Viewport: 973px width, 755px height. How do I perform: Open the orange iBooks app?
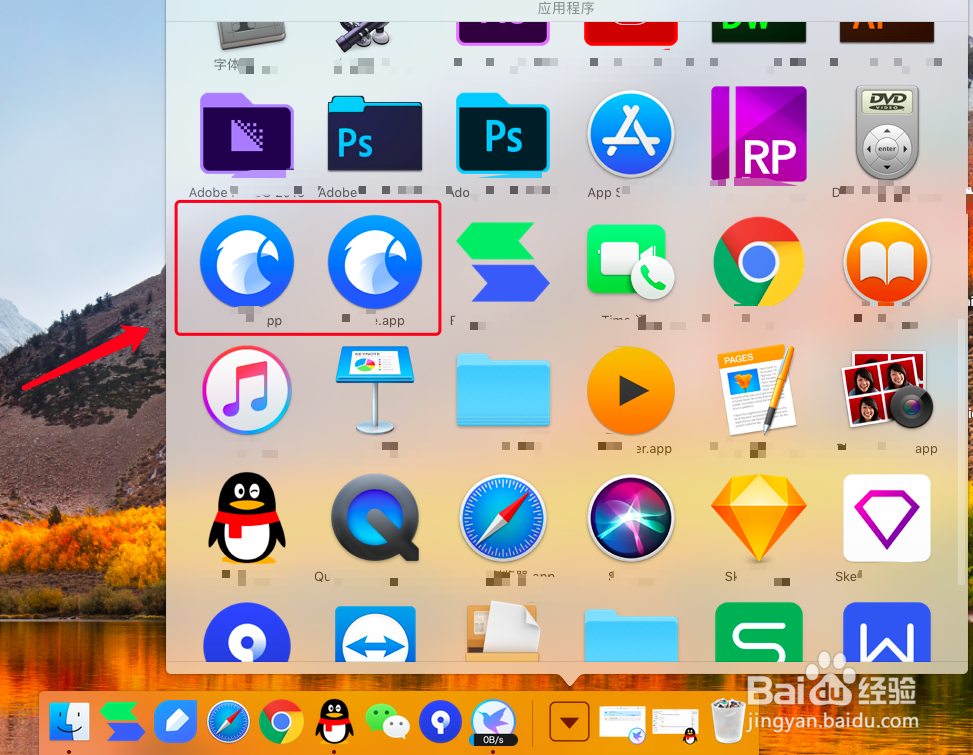pyautogui.click(x=887, y=261)
